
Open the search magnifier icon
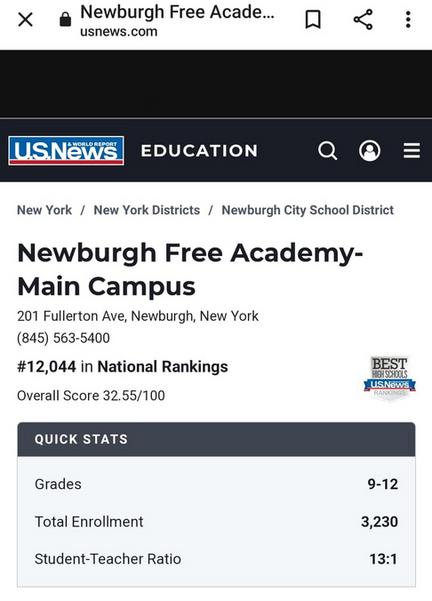click(328, 151)
